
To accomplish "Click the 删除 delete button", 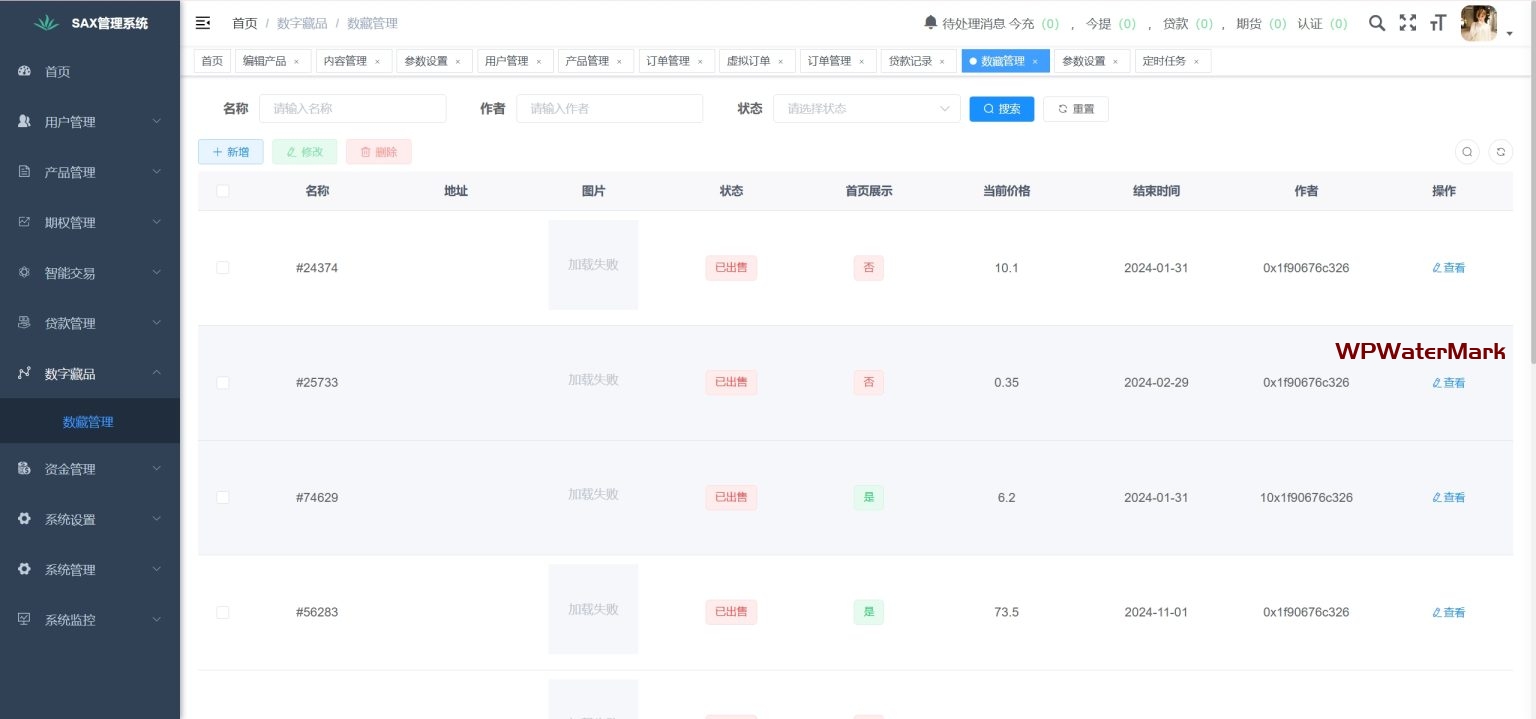I will point(379,152).
